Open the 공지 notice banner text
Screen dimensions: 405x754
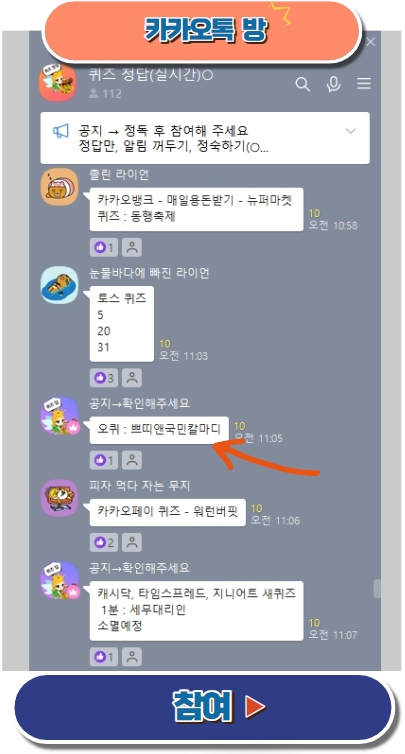click(x=174, y=138)
